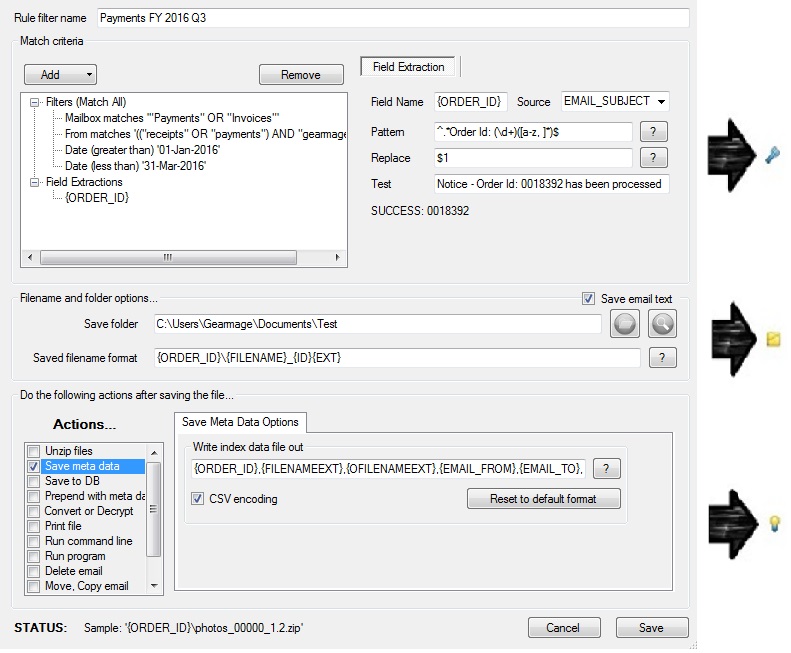Viewport: 791px width, 653px height.
Task: Enable the Unzip files action
Action: click(35, 451)
